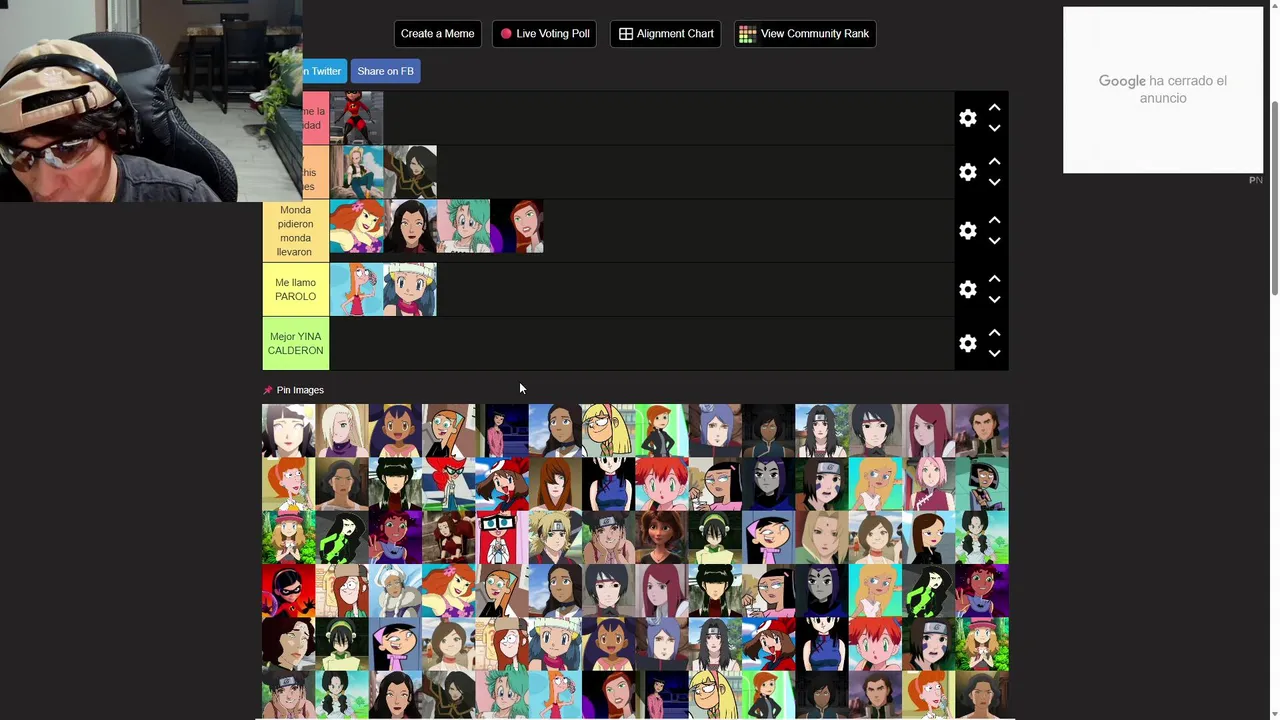This screenshot has width=1280, height=720.
Task: Move Monda pidieron tier down
Action: click(x=994, y=241)
